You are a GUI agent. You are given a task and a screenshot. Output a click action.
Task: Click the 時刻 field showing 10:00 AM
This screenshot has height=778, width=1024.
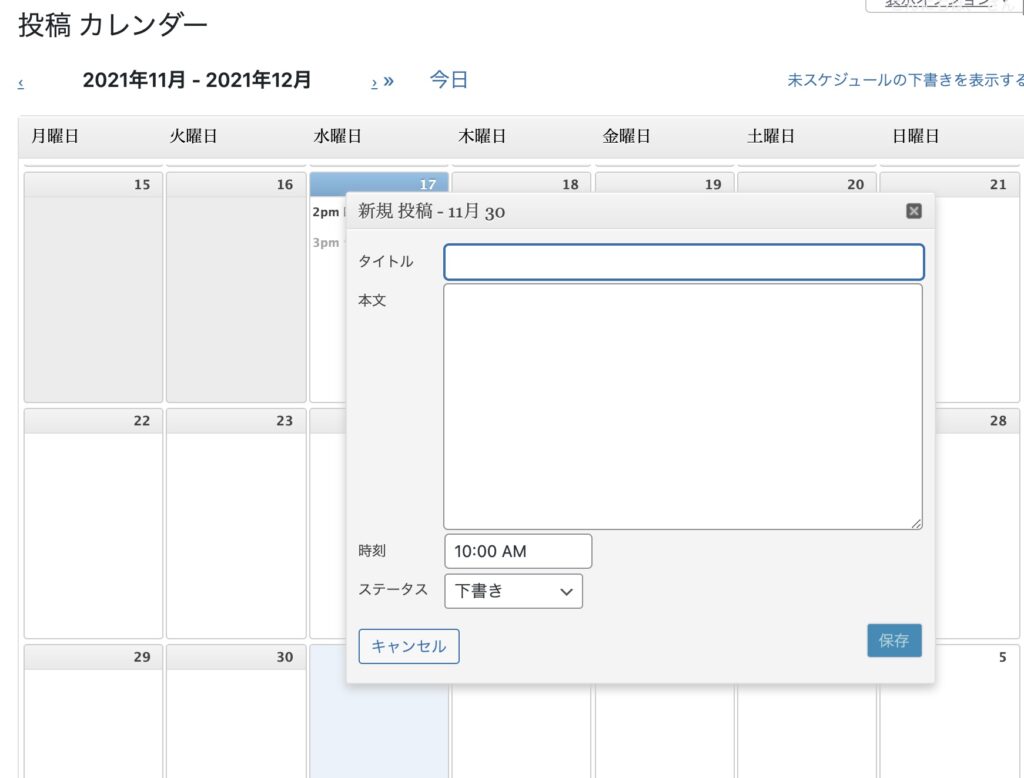(518, 551)
